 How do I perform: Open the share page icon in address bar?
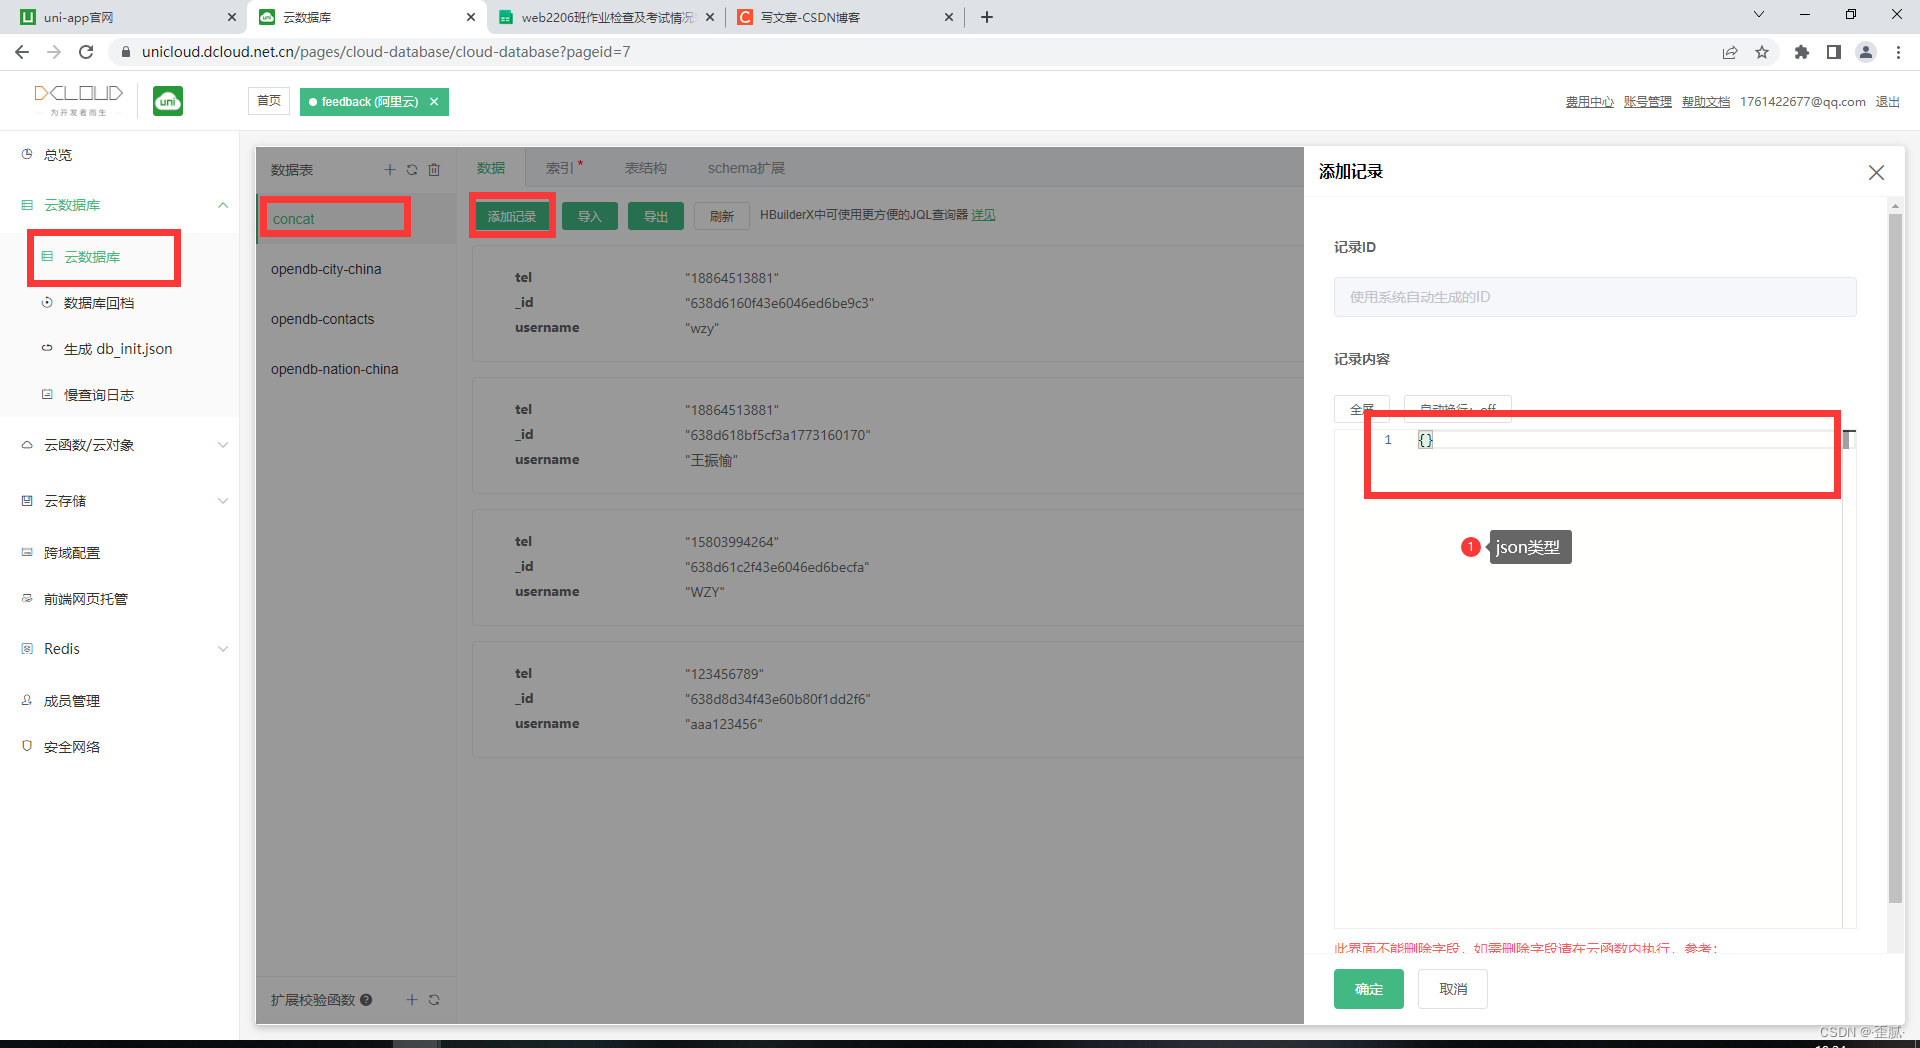pyautogui.click(x=1730, y=52)
